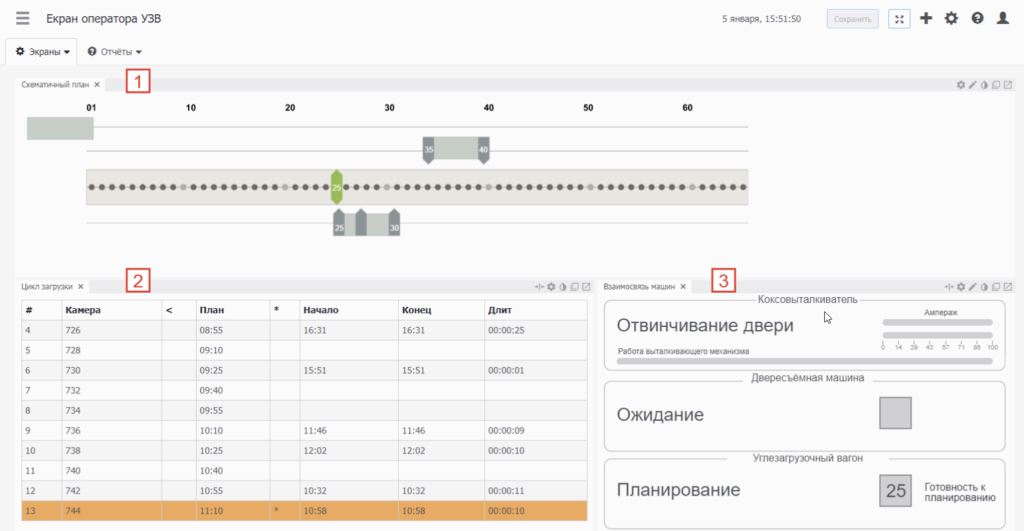Click green marker 25 on the battery row
This screenshot has width=1024, height=531.
pyautogui.click(x=336, y=187)
